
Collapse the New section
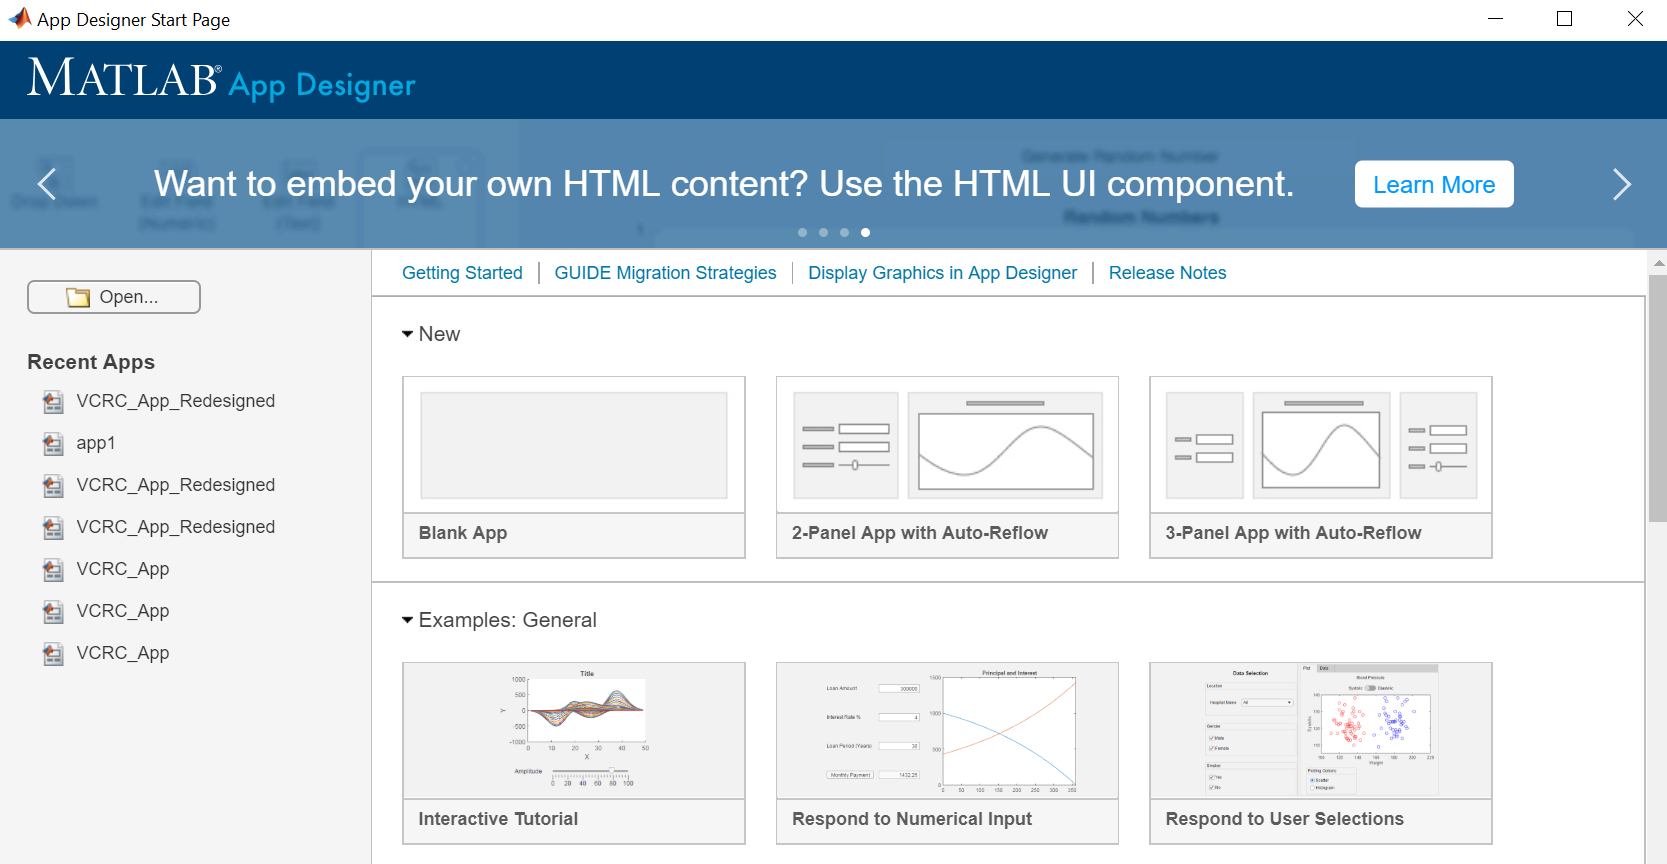[x=407, y=334]
